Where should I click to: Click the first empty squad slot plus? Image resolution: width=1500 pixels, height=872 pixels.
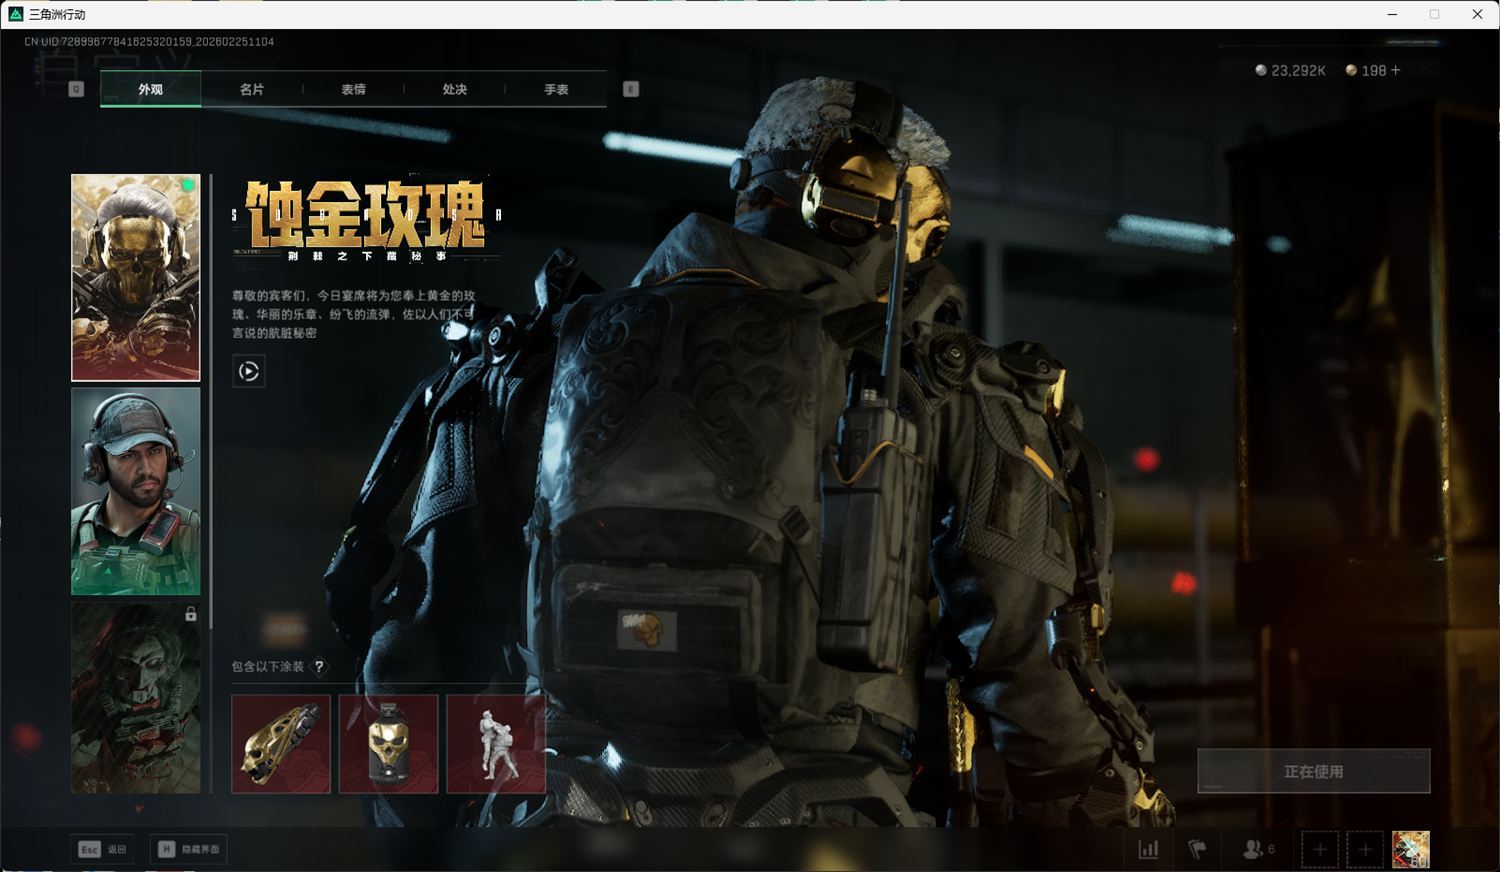point(1319,850)
